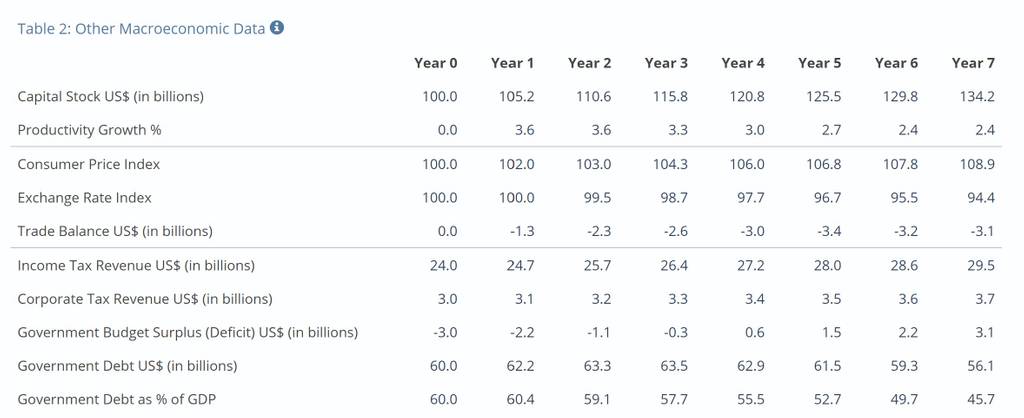Click the info icon beside Table 2 title

pos(277,27)
